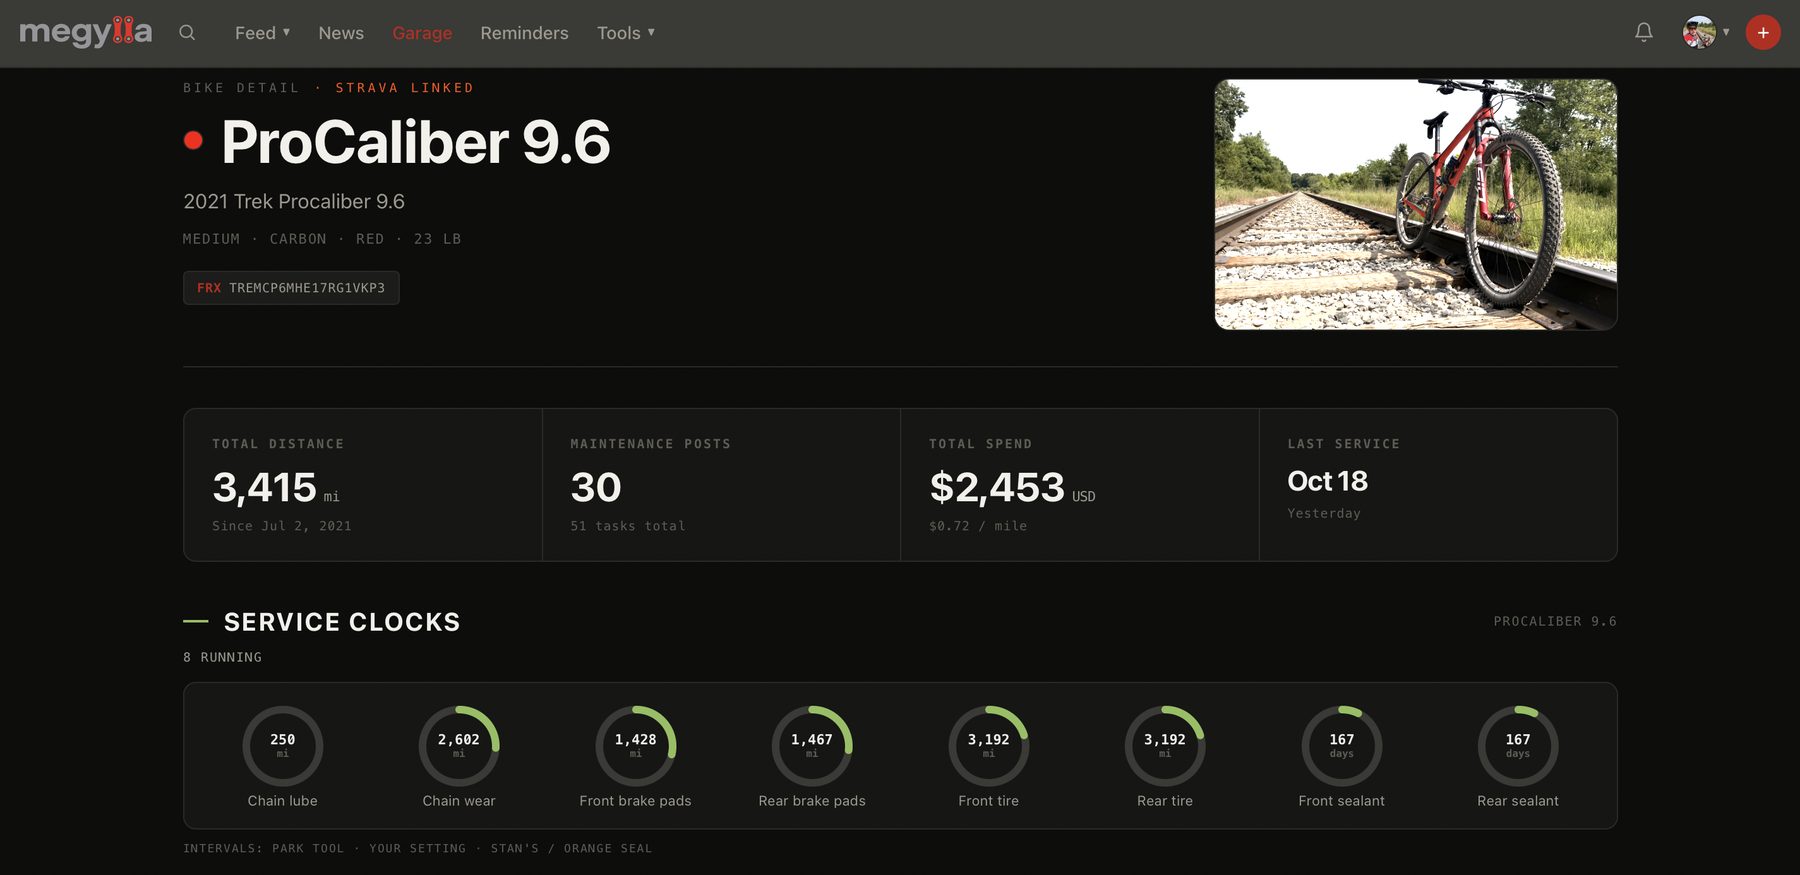Click the Total Spend $2,453 value

[x=1012, y=488]
